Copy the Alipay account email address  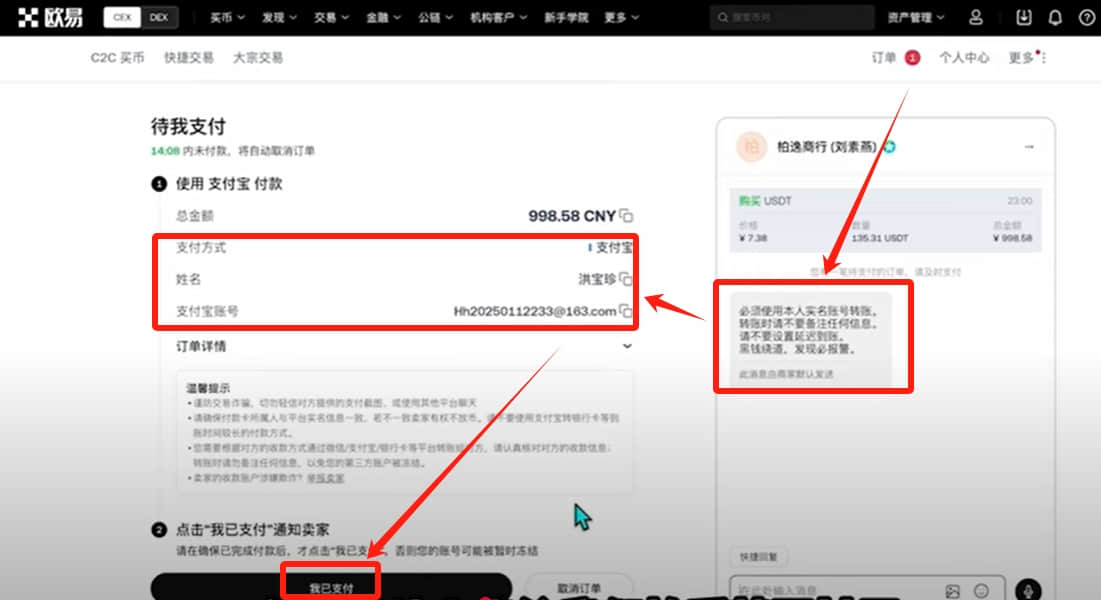click(x=625, y=311)
